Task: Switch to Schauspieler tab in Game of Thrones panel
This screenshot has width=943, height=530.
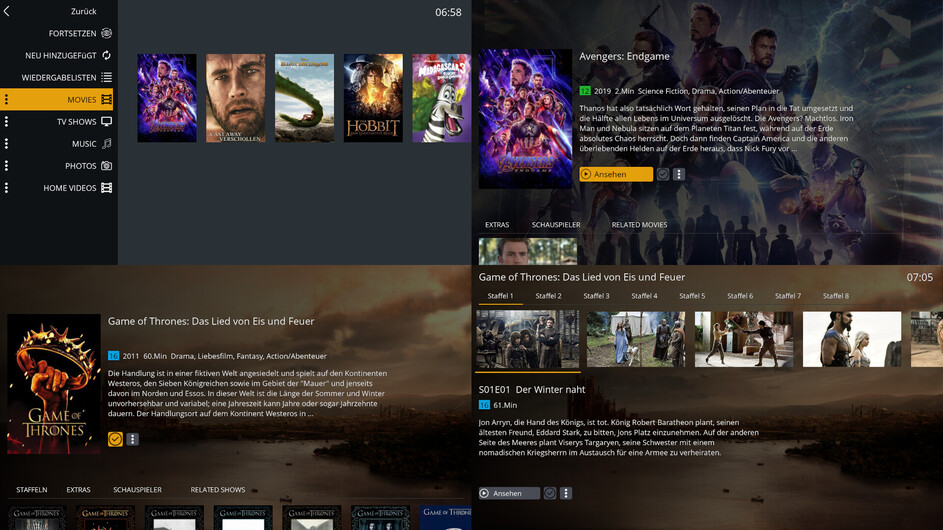Action: [137, 490]
